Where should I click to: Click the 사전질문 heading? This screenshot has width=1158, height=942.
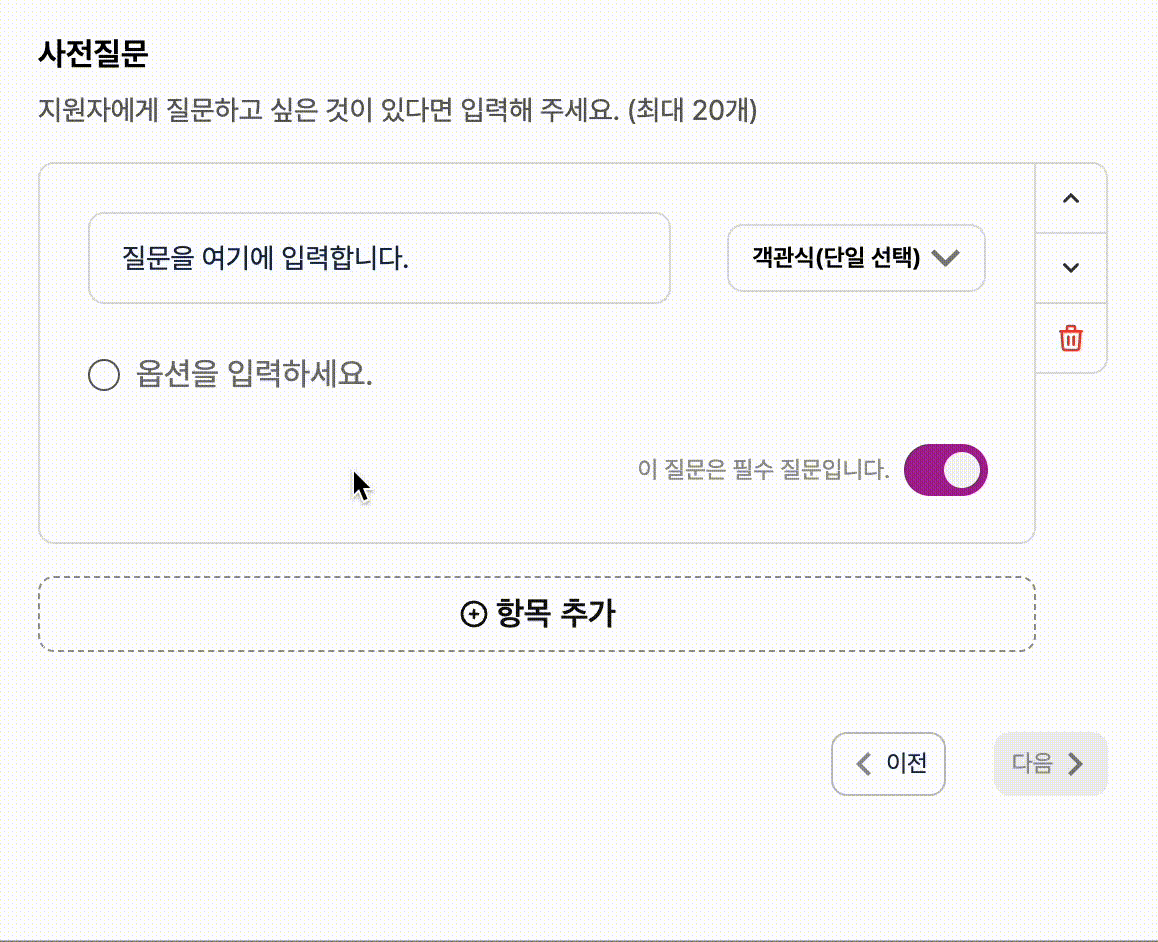point(93,53)
